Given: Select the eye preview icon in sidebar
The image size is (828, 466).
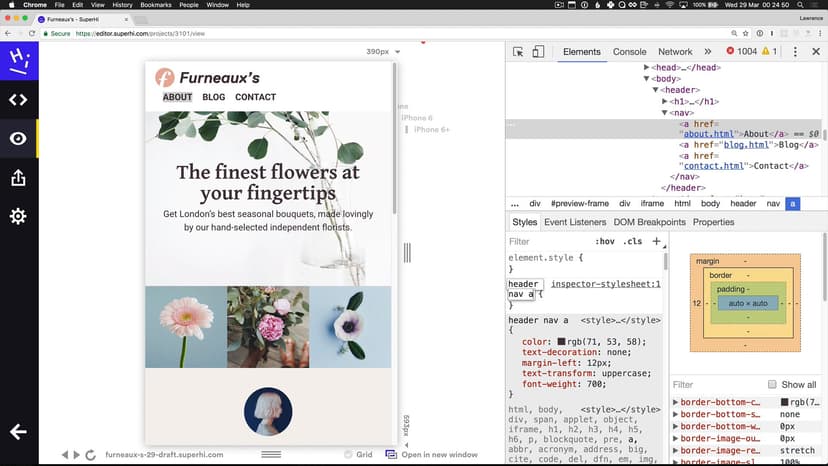Looking at the screenshot, I should coord(18,139).
